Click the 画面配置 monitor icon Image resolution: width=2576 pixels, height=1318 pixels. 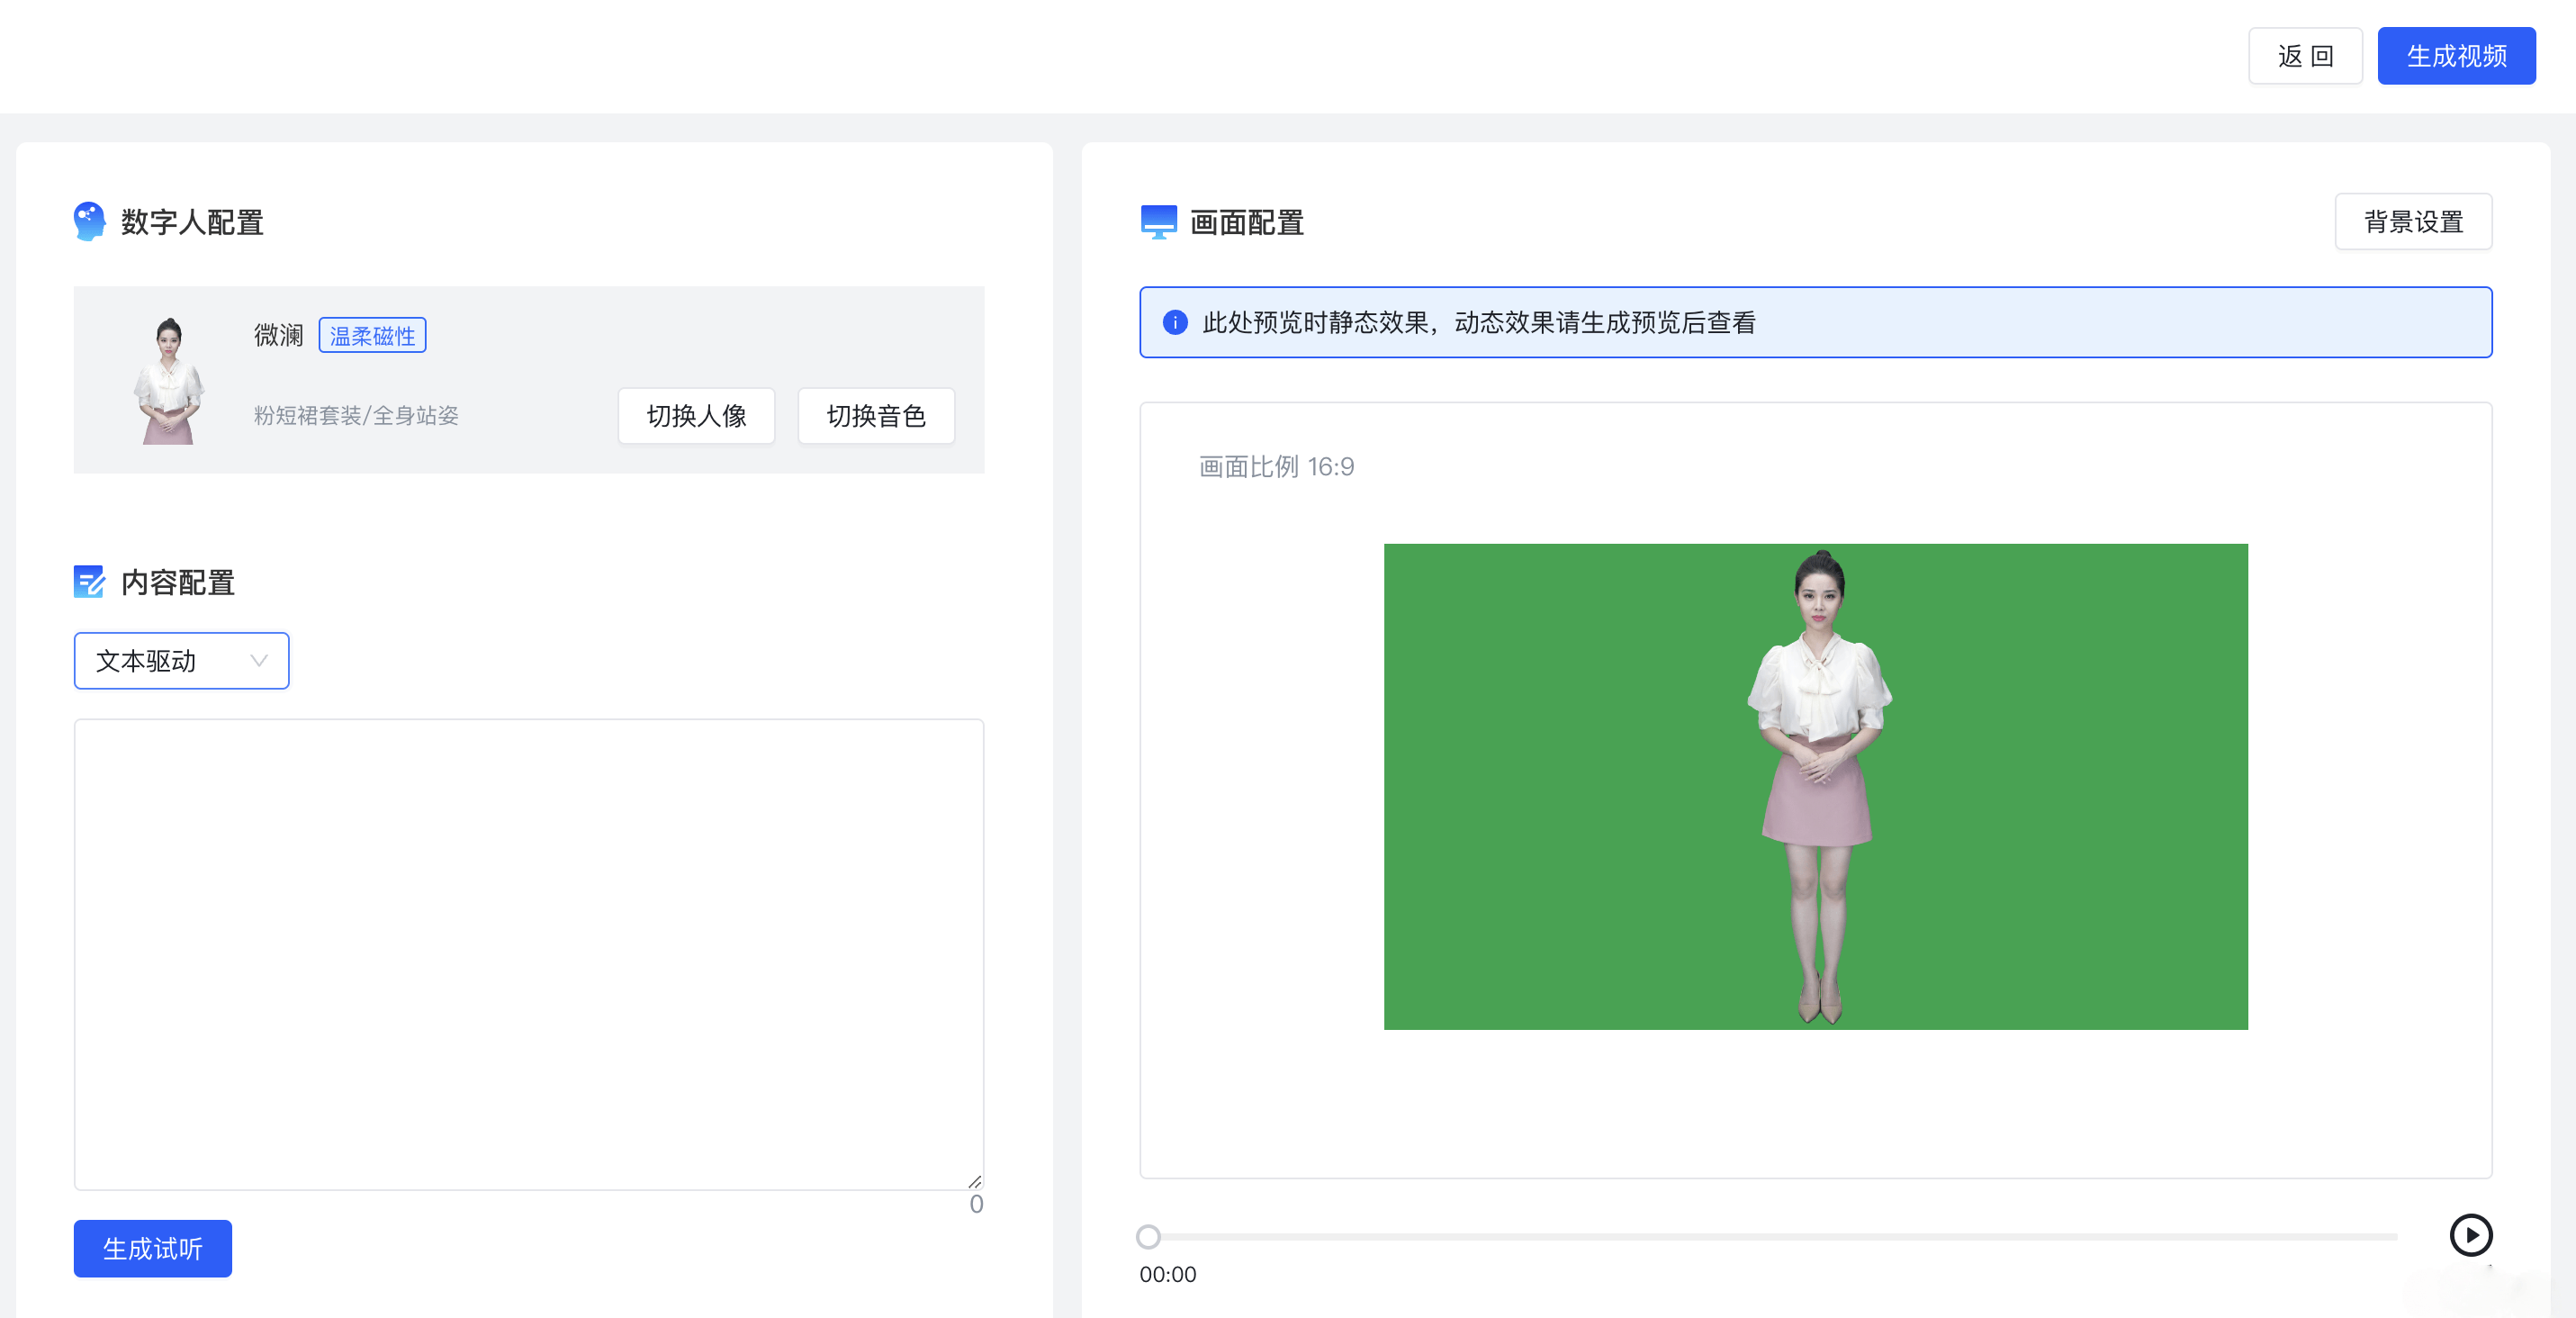click(1158, 221)
